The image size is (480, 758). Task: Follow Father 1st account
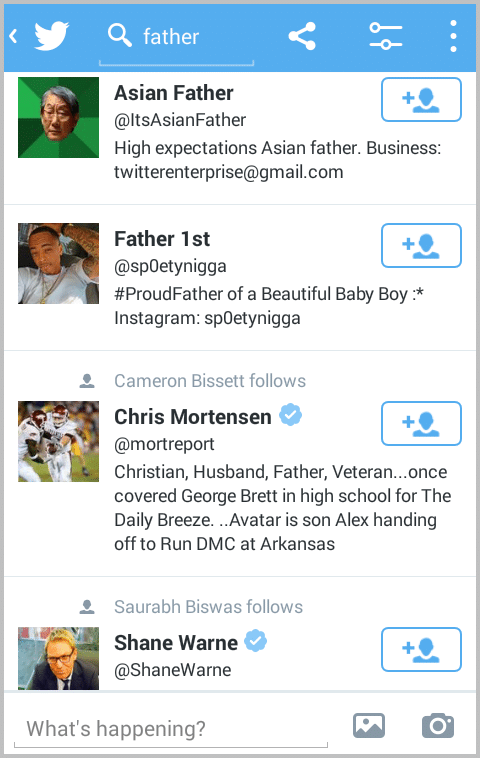point(421,246)
